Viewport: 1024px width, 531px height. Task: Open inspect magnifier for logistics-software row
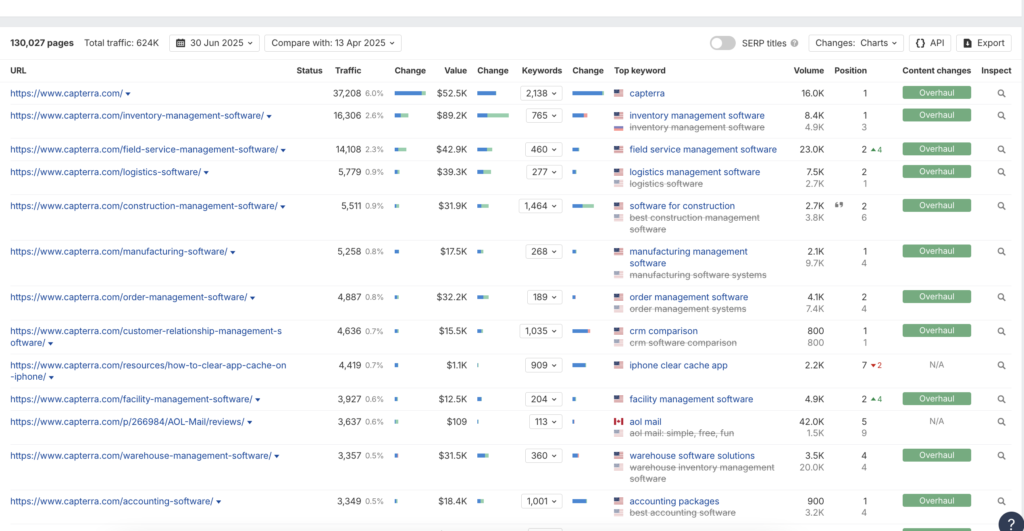pos(1001,172)
